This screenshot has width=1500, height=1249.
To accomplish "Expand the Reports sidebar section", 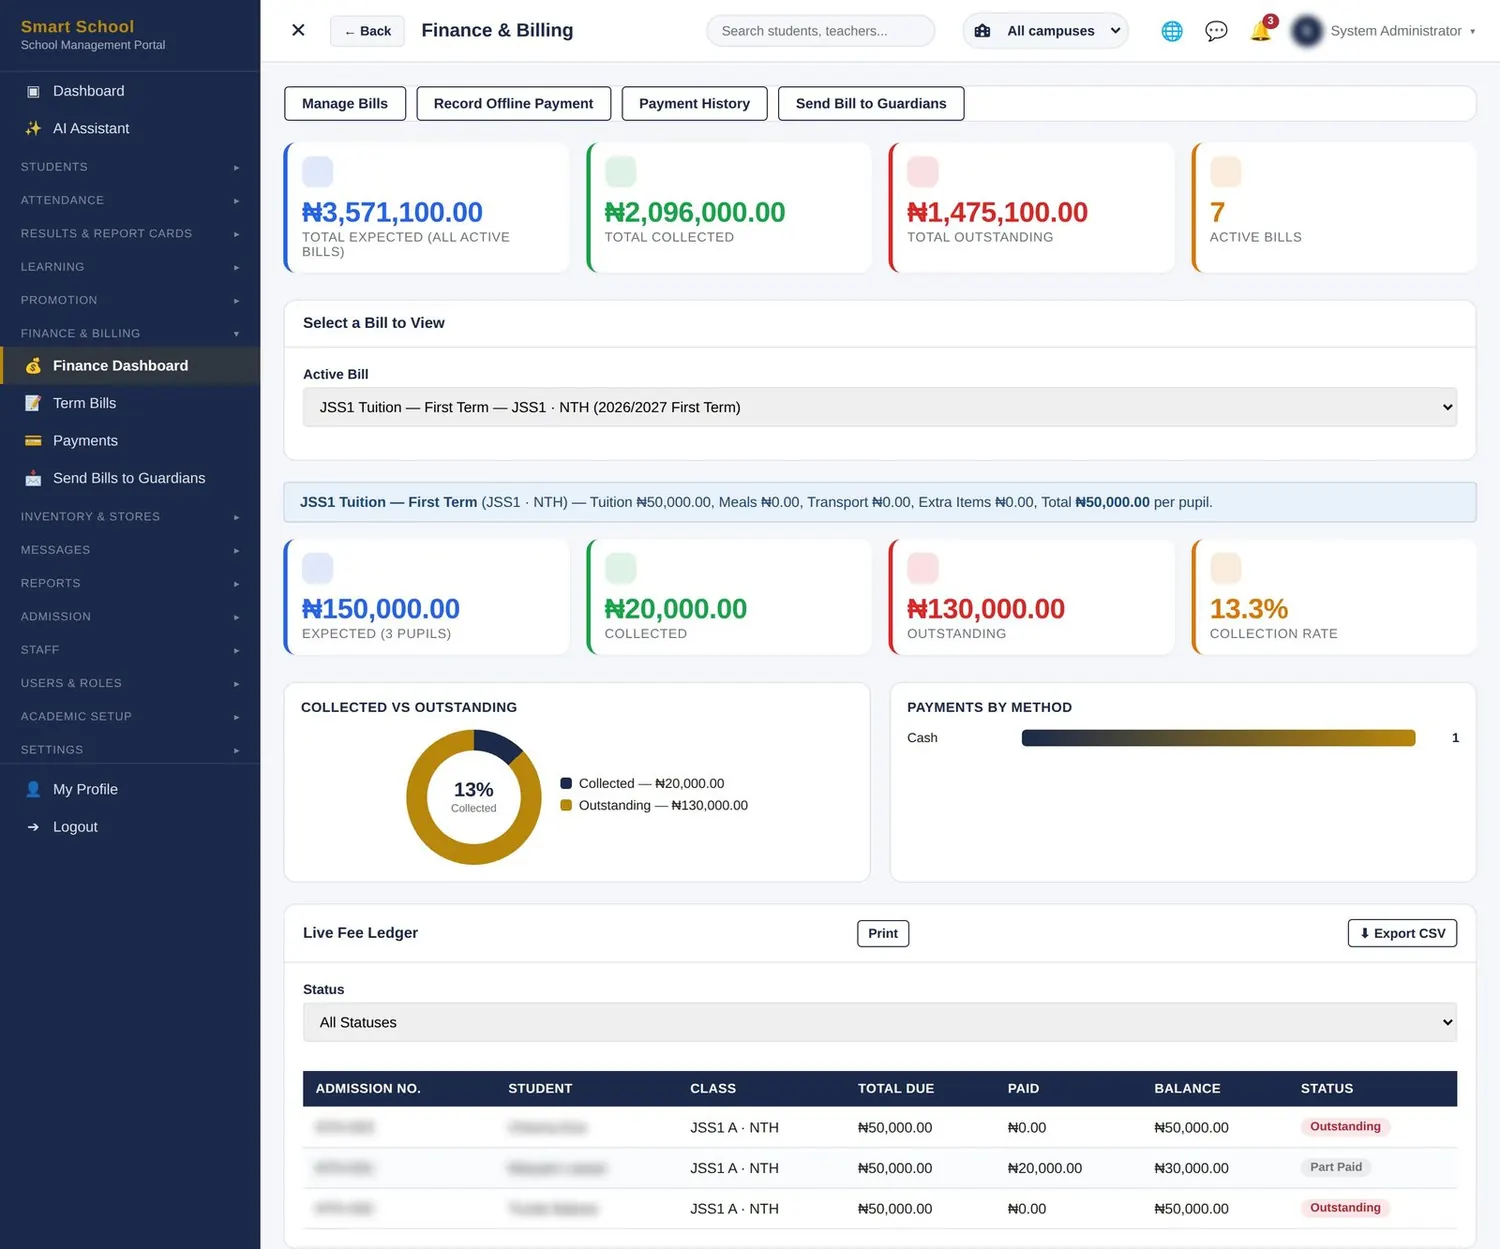I will (130, 583).
